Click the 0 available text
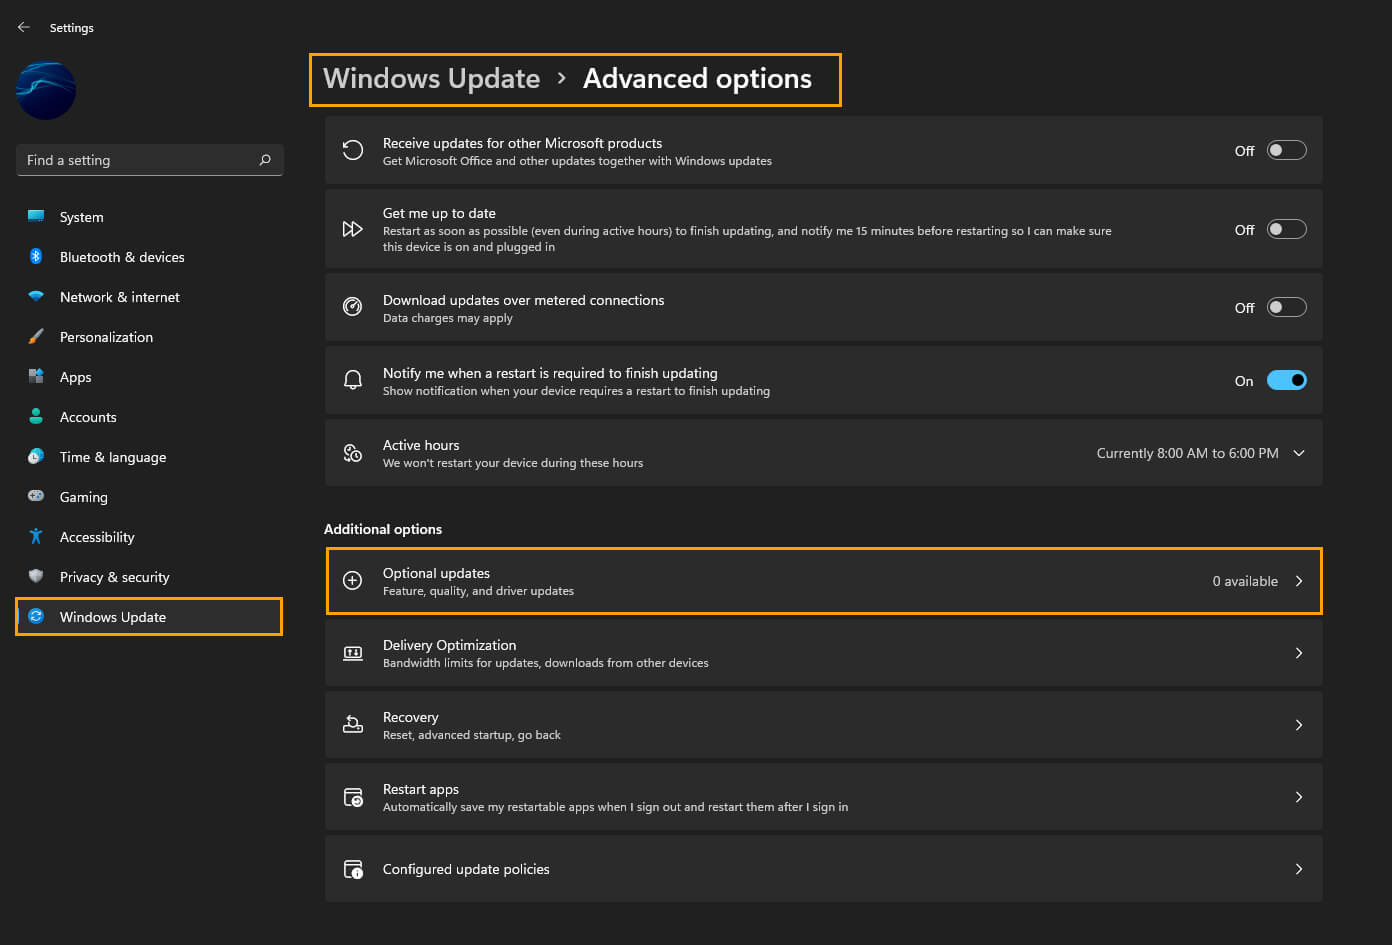Screen dimensions: 1392x945 pyautogui.click(x=1245, y=581)
